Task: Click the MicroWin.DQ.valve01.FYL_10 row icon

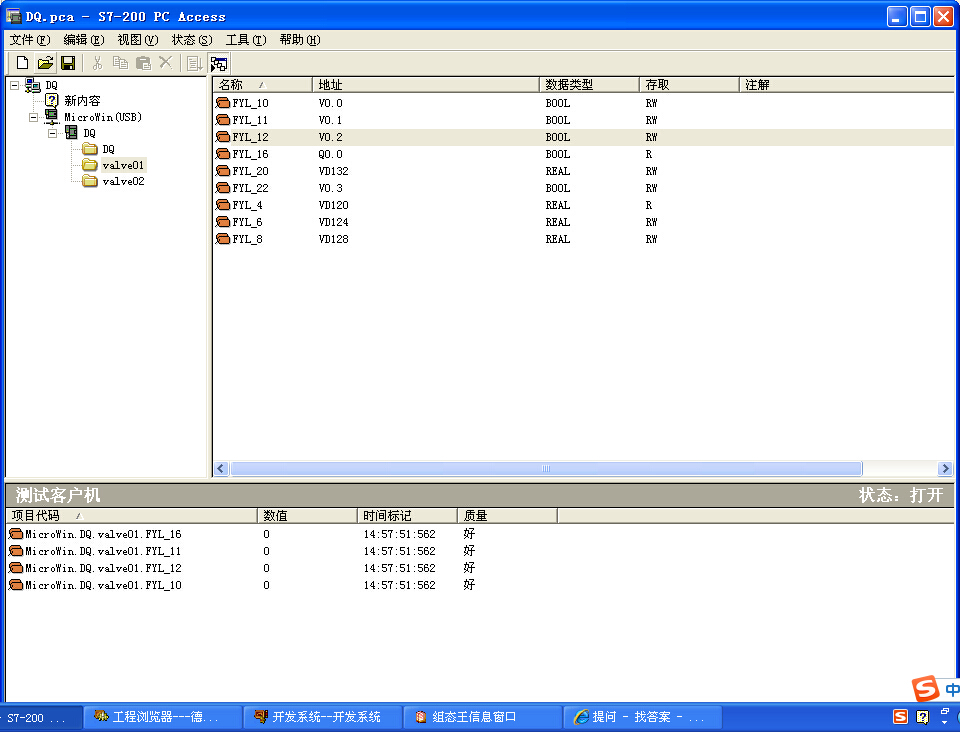Action: pos(16,586)
